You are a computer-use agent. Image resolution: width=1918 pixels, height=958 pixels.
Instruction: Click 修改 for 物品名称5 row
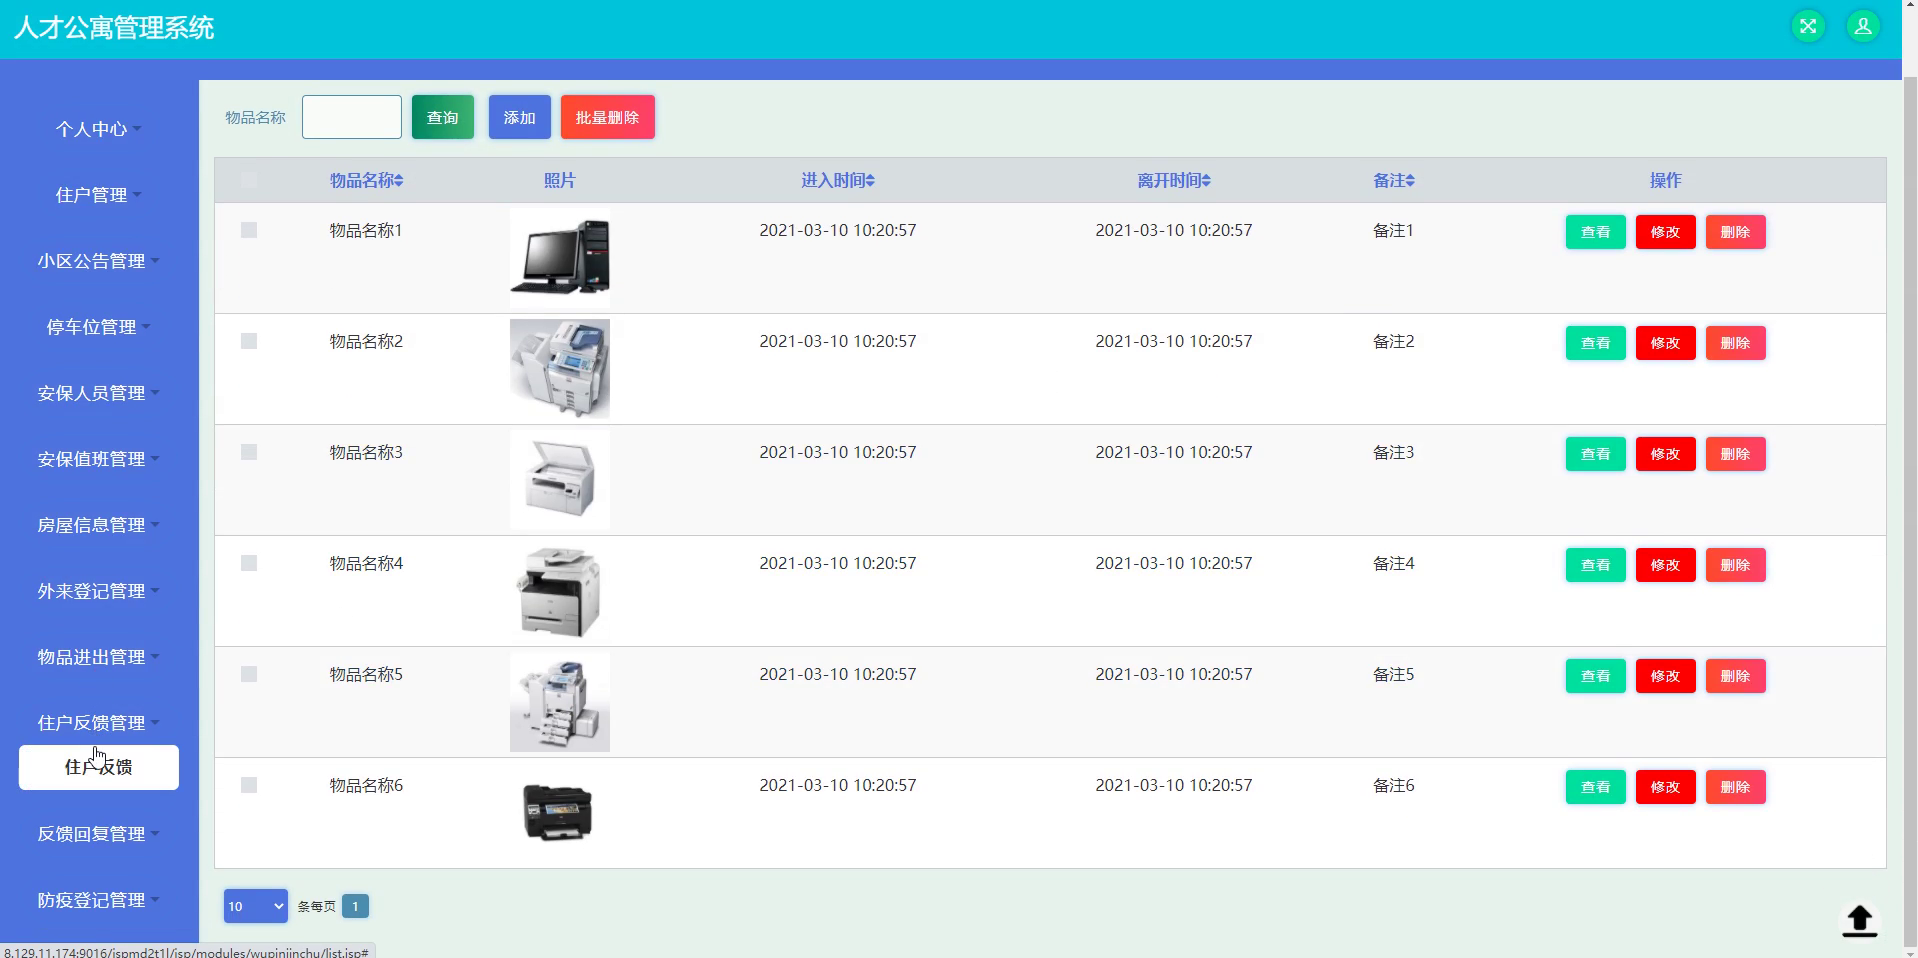pyautogui.click(x=1666, y=676)
